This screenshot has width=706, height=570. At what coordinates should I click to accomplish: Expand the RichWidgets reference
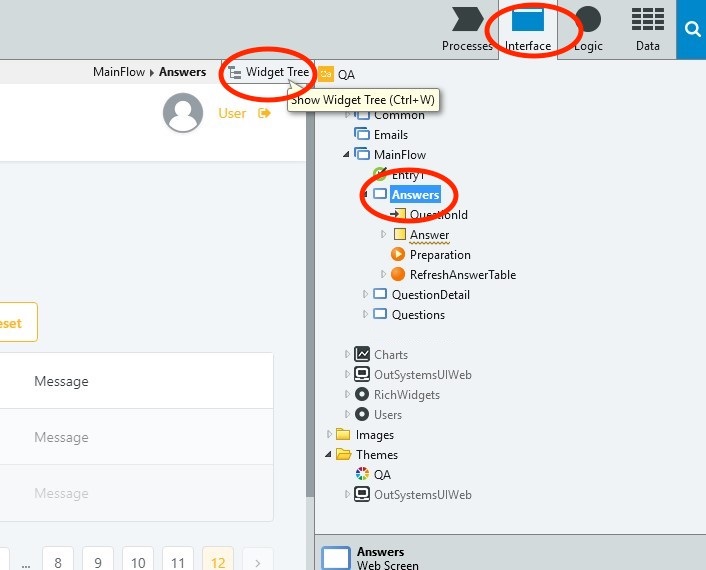pos(347,394)
